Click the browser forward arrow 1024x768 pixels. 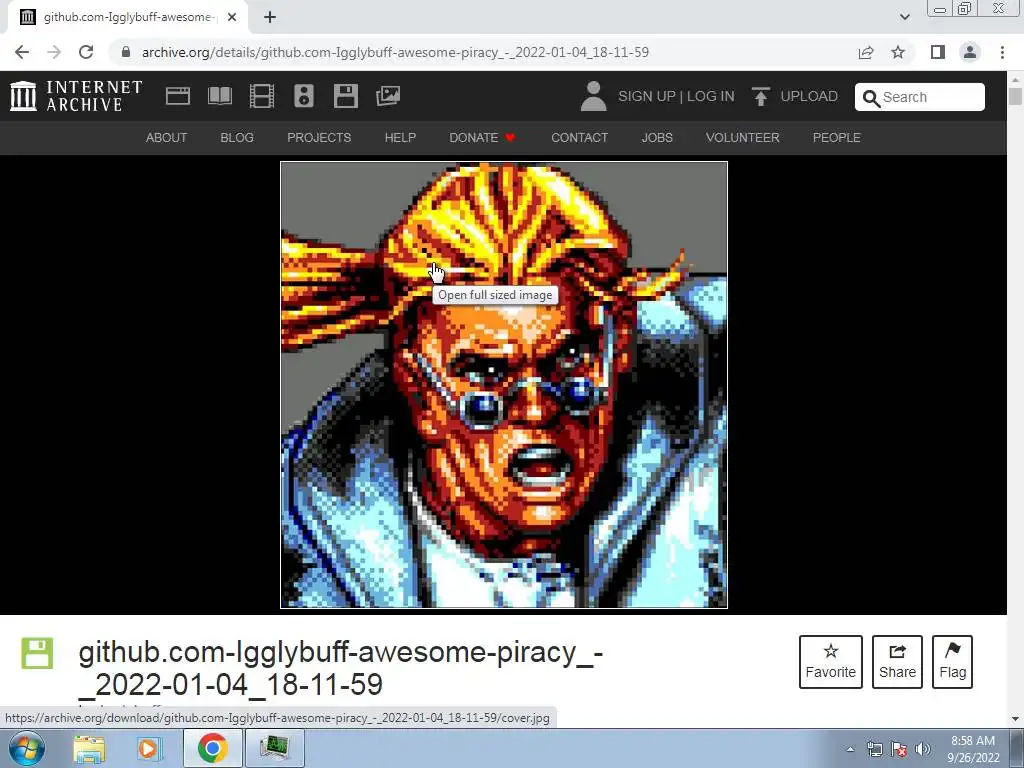point(54,52)
